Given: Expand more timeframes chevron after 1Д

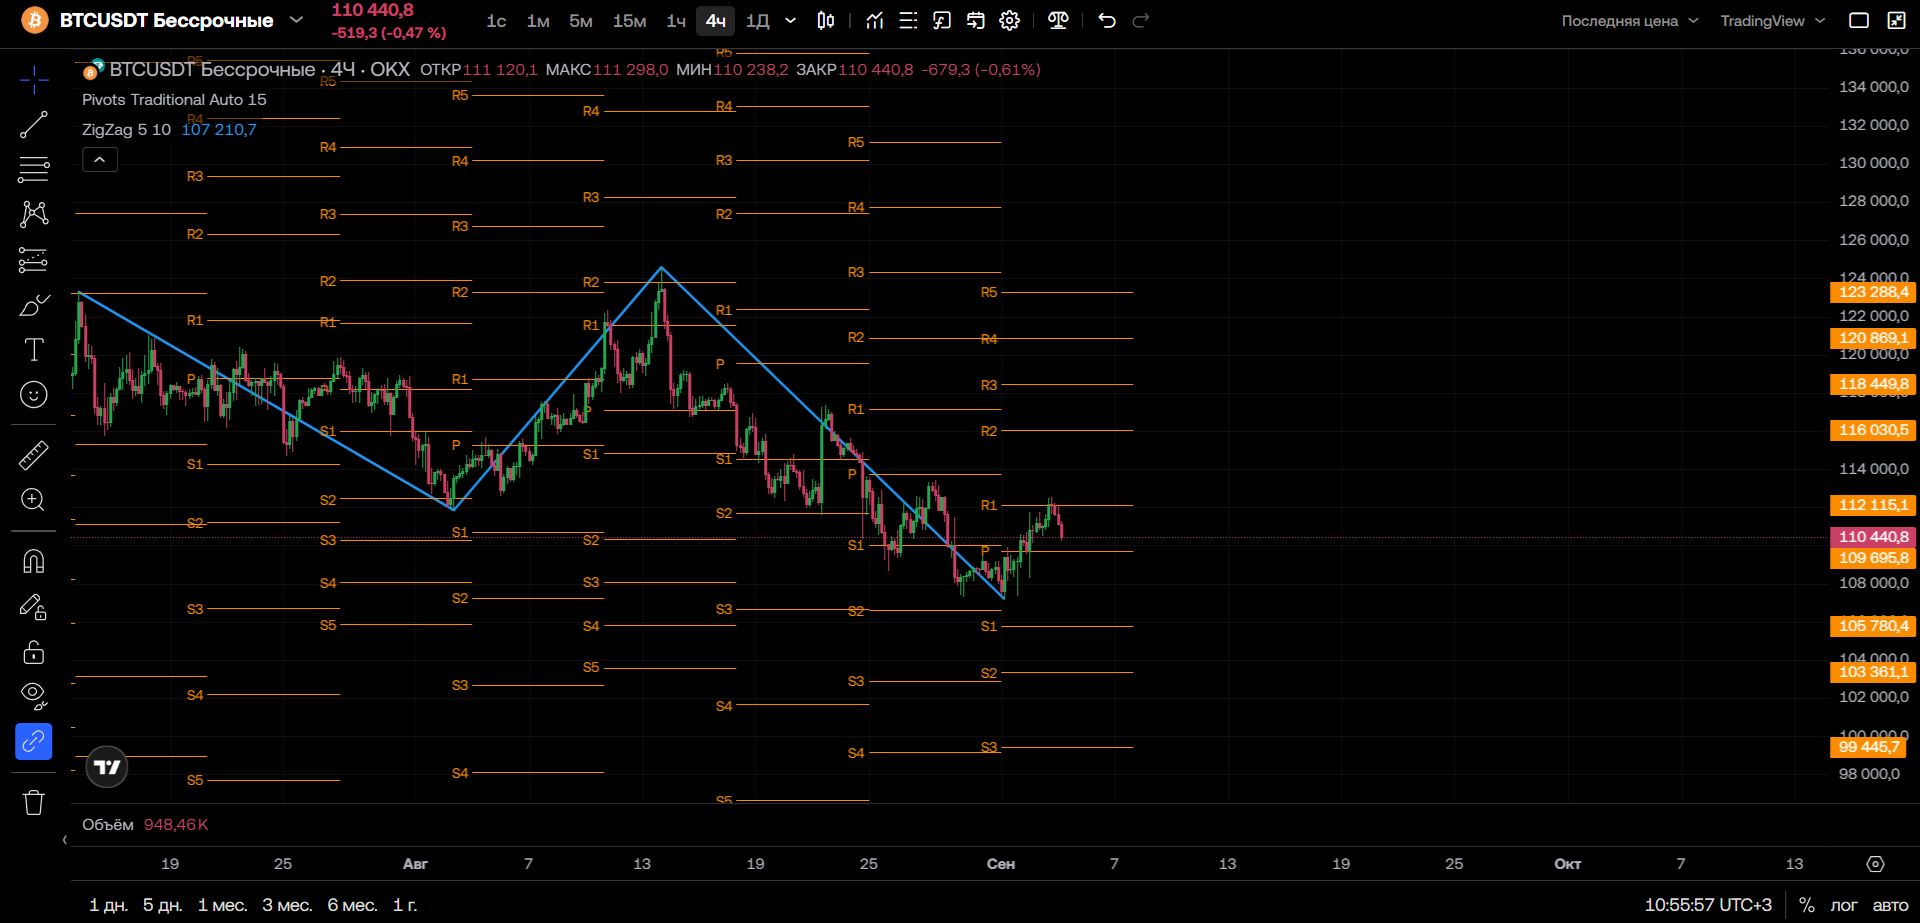Looking at the screenshot, I should [790, 20].
